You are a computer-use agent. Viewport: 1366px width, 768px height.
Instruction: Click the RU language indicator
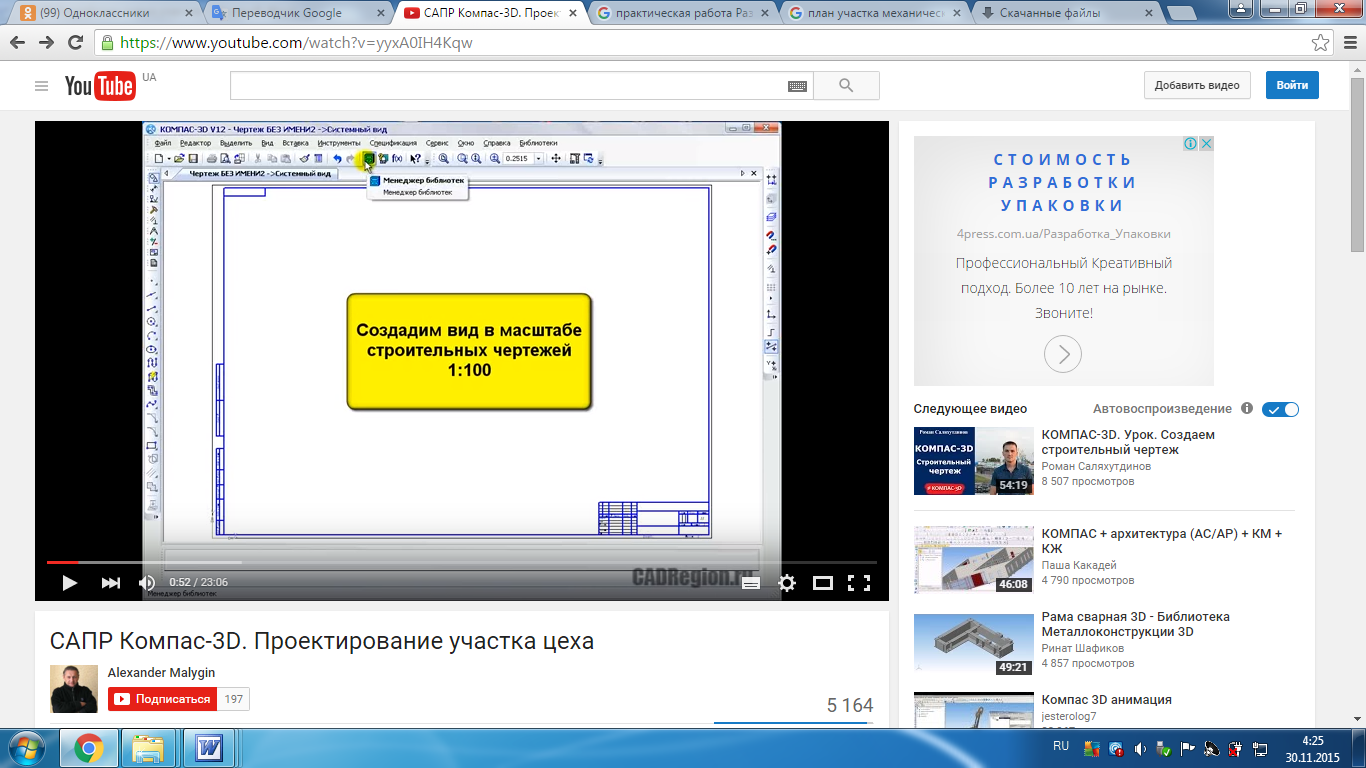1061,746
